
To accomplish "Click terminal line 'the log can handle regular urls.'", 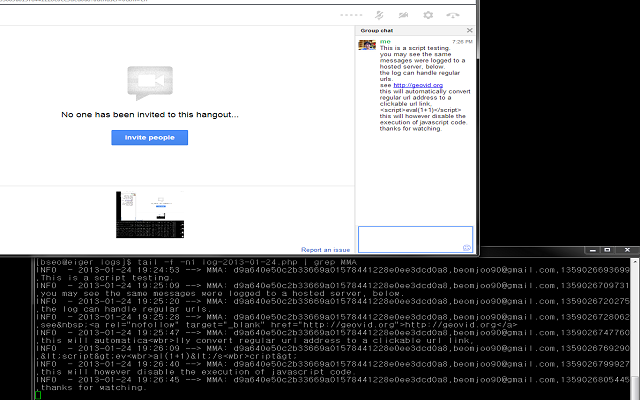I will (123, 309).
